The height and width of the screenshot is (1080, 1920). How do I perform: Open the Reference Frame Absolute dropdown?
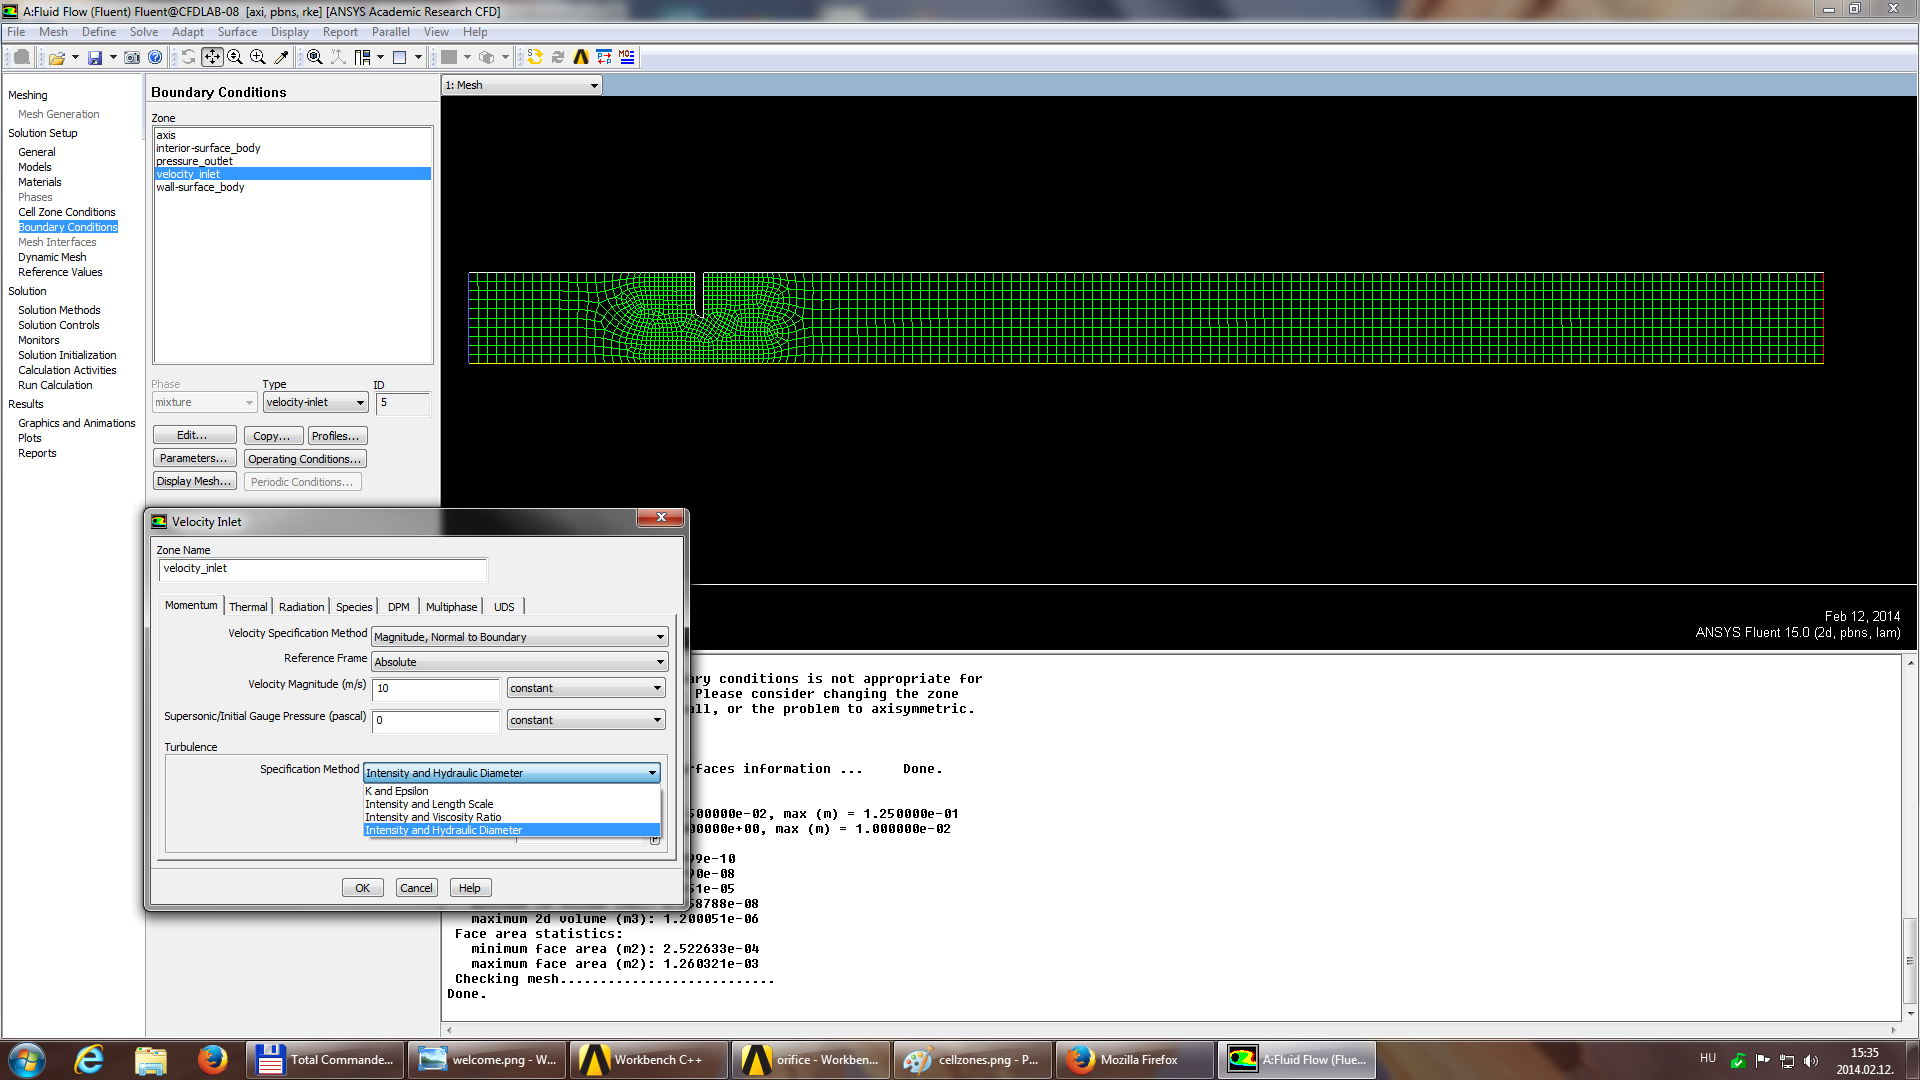tap(519, 662)
